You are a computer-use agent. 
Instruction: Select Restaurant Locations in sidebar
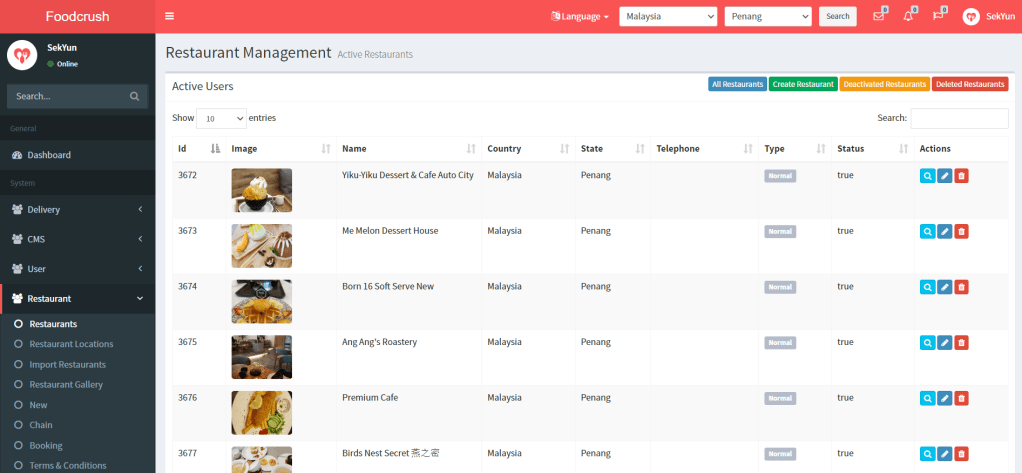71,344
